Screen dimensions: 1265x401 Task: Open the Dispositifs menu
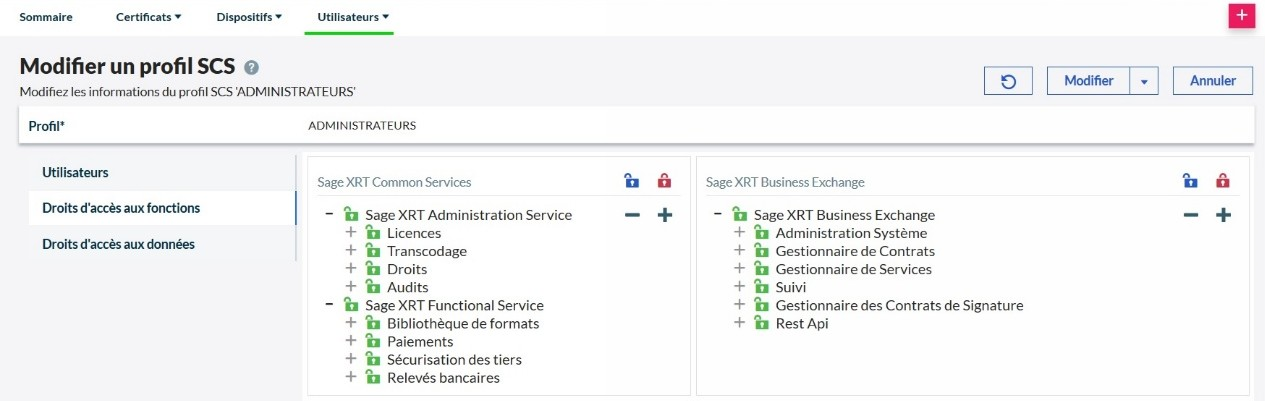(249, 17)
